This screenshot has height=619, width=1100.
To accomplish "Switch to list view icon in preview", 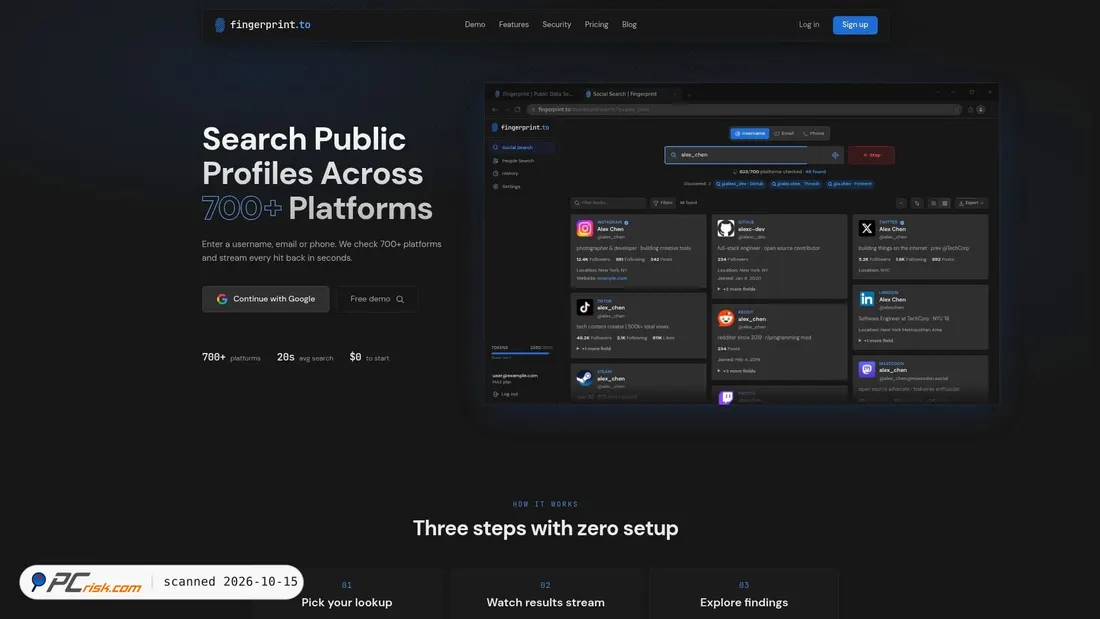I will pyautogui.click(x=933, y=204).
